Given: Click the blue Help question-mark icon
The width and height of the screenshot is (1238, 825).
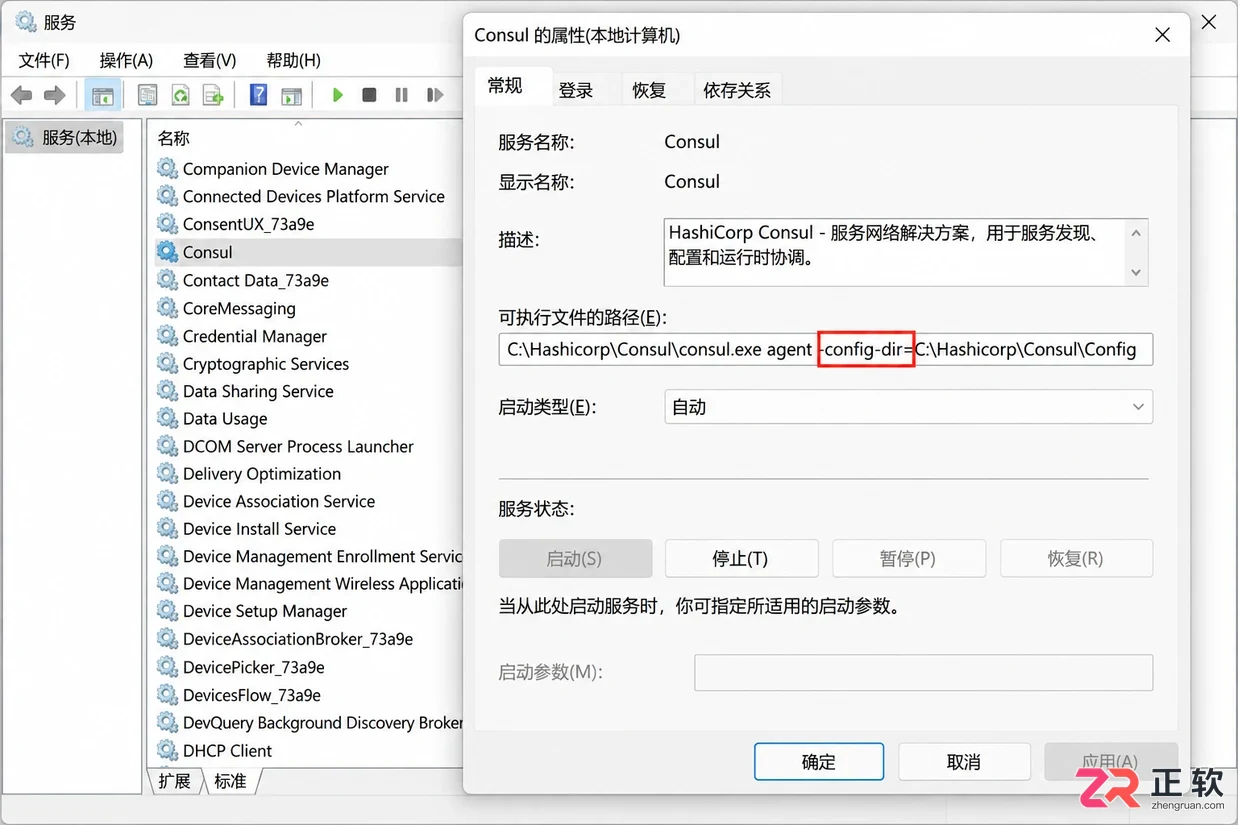Looking at the screenshot, I should click(258, 95).
